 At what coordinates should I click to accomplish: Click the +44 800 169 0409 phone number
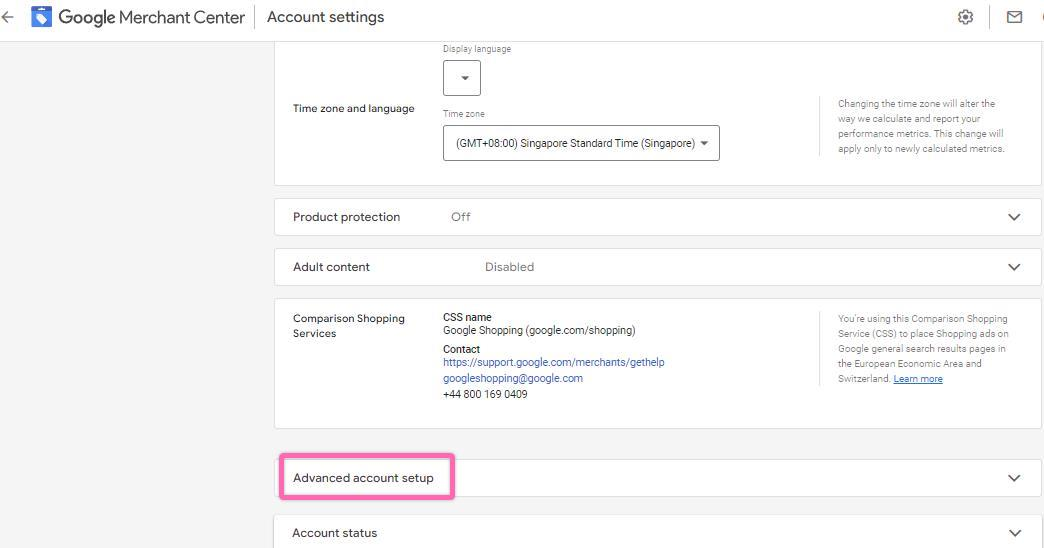click(485, 394)
